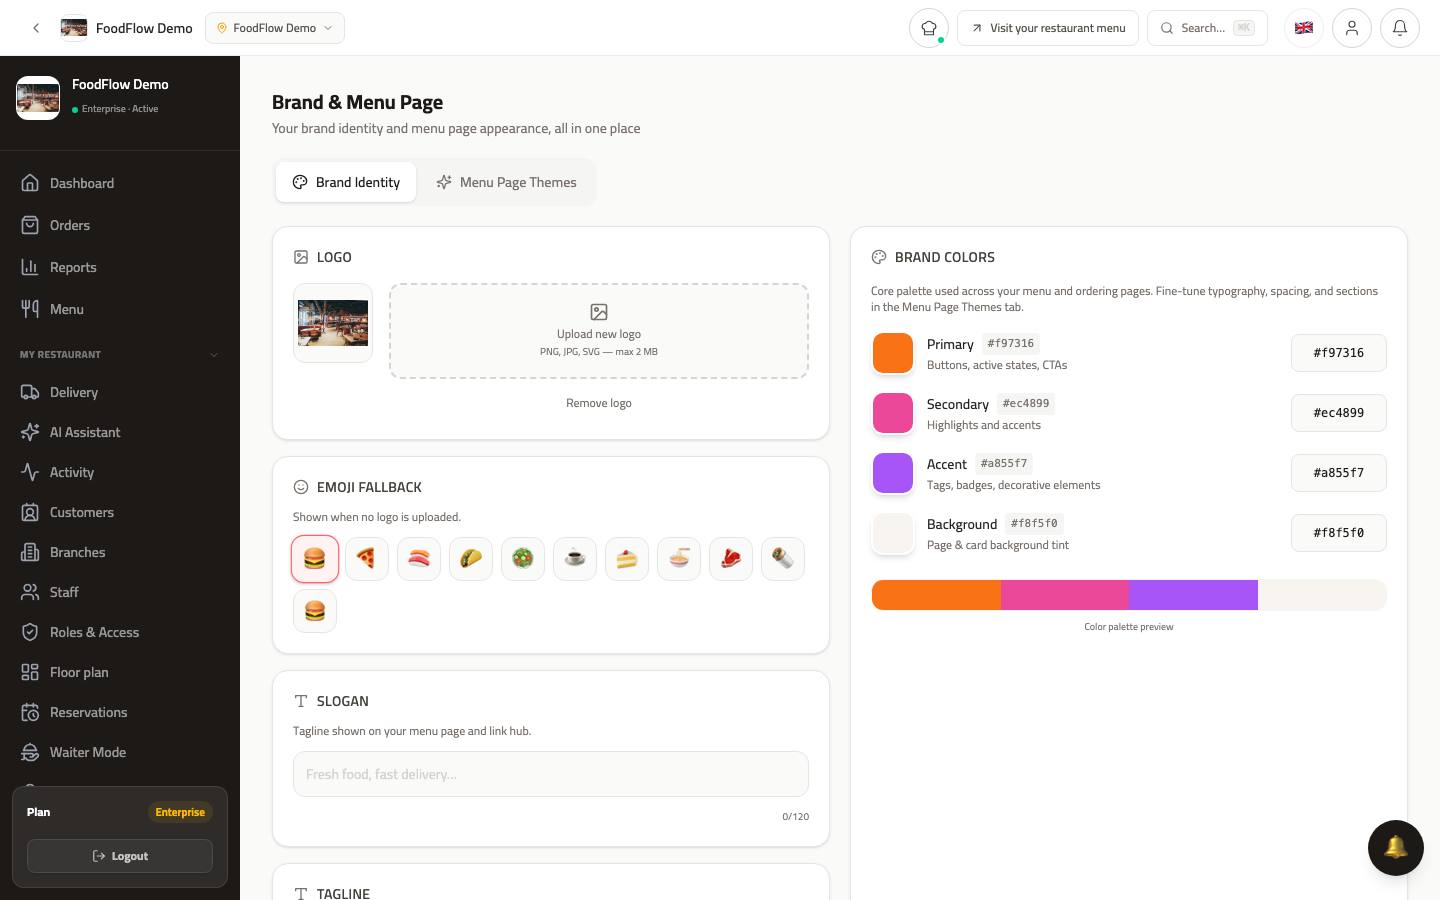This screenshot has width=1440, height=900.
Task: Go to Reports in the sidebar
Action: [x=120, y=267]
